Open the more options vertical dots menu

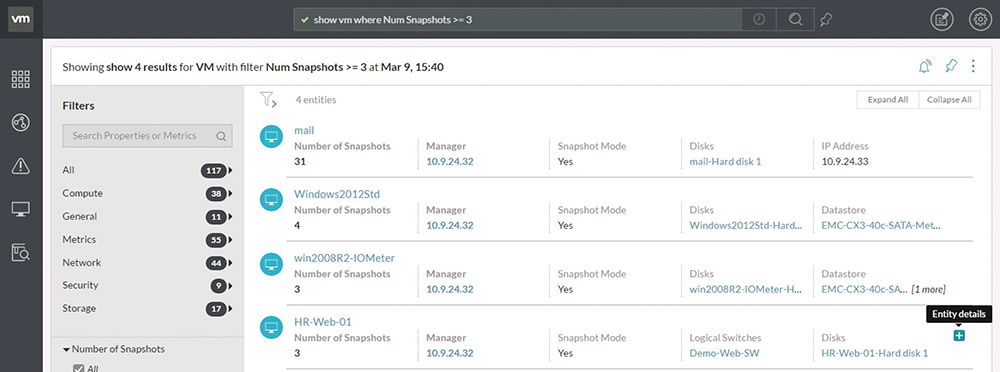click(x=973, y=66)
